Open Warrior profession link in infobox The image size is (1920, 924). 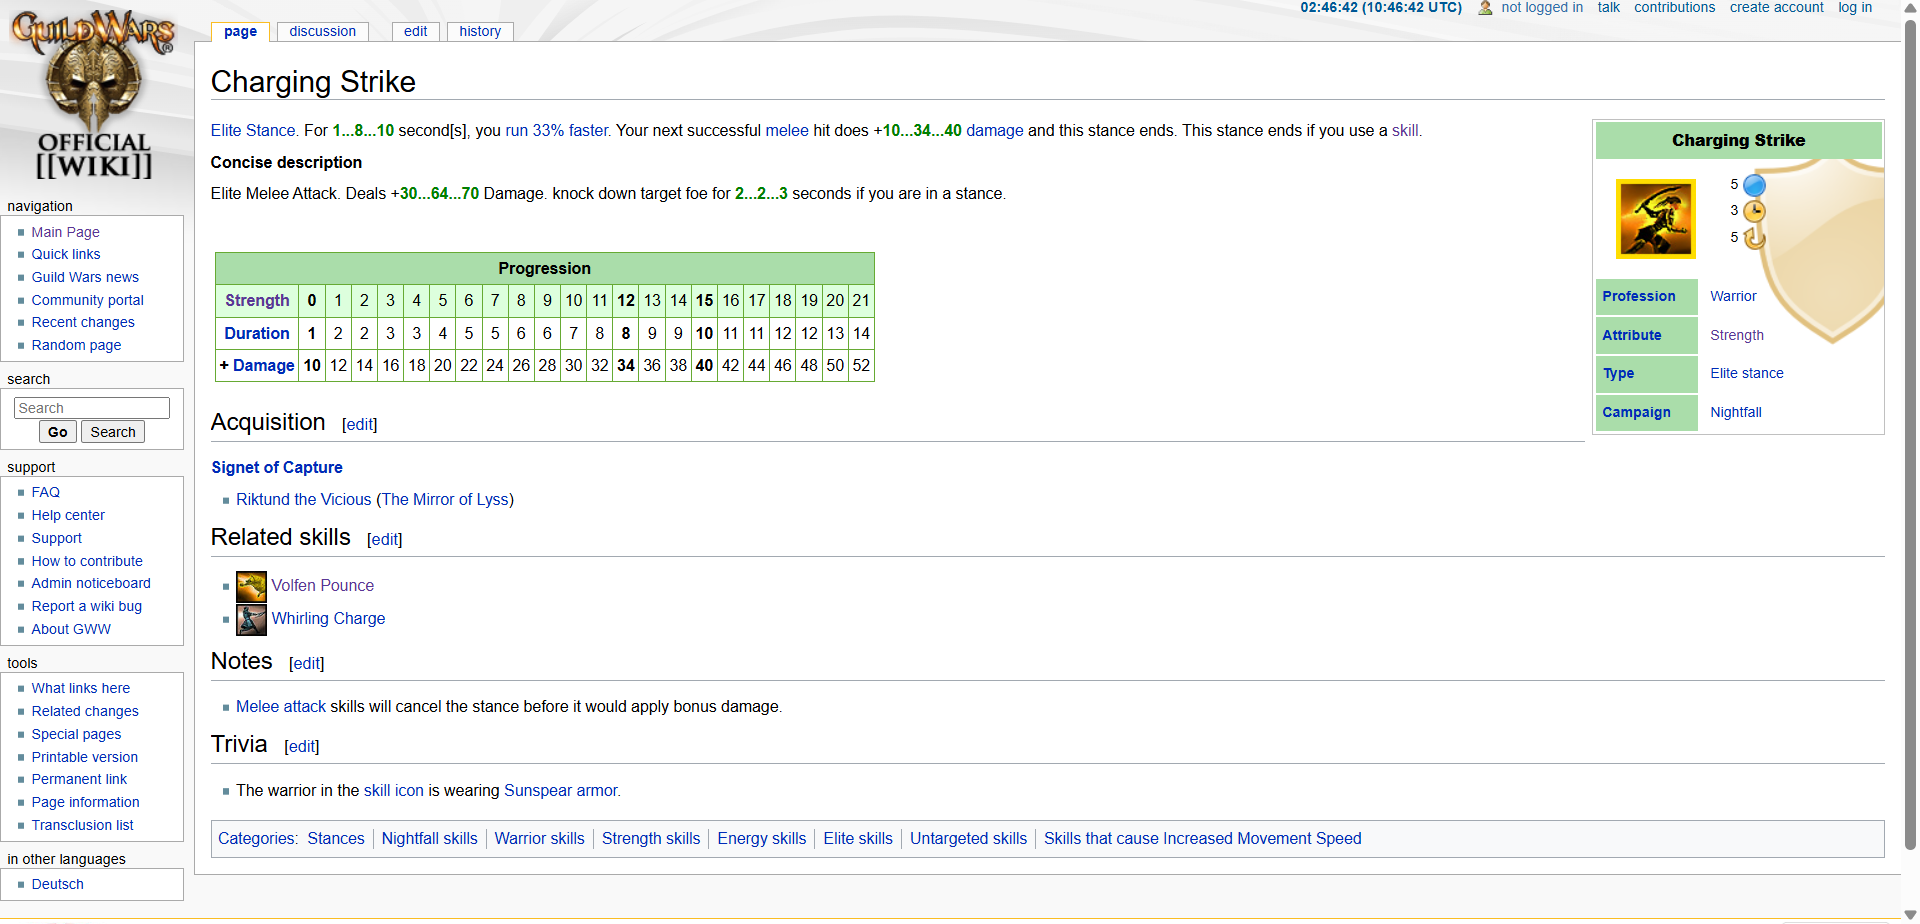[1733, 296]
